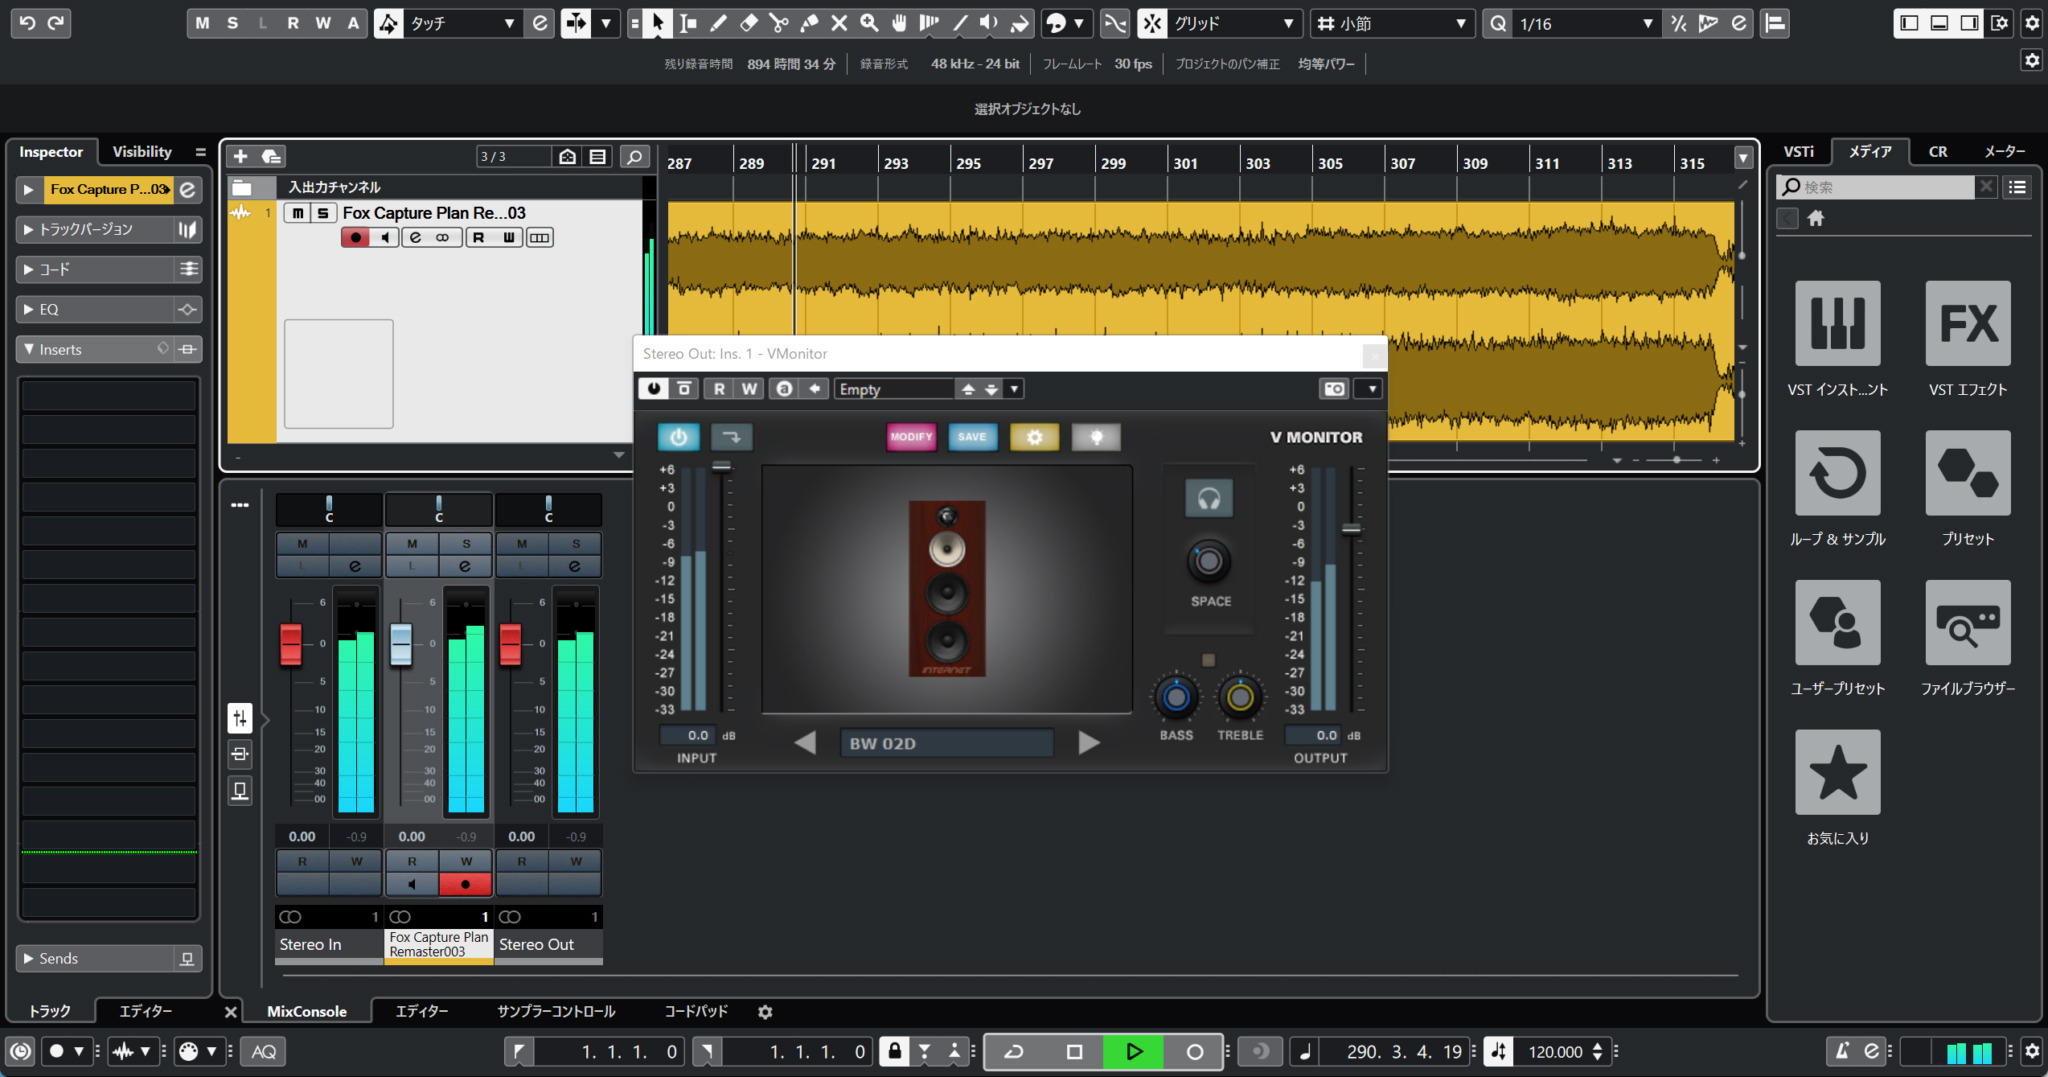Click BW 02D speaker name display
Image resolution: width=2048 pixels, height=1077 pixels.
tap(946, 743)
